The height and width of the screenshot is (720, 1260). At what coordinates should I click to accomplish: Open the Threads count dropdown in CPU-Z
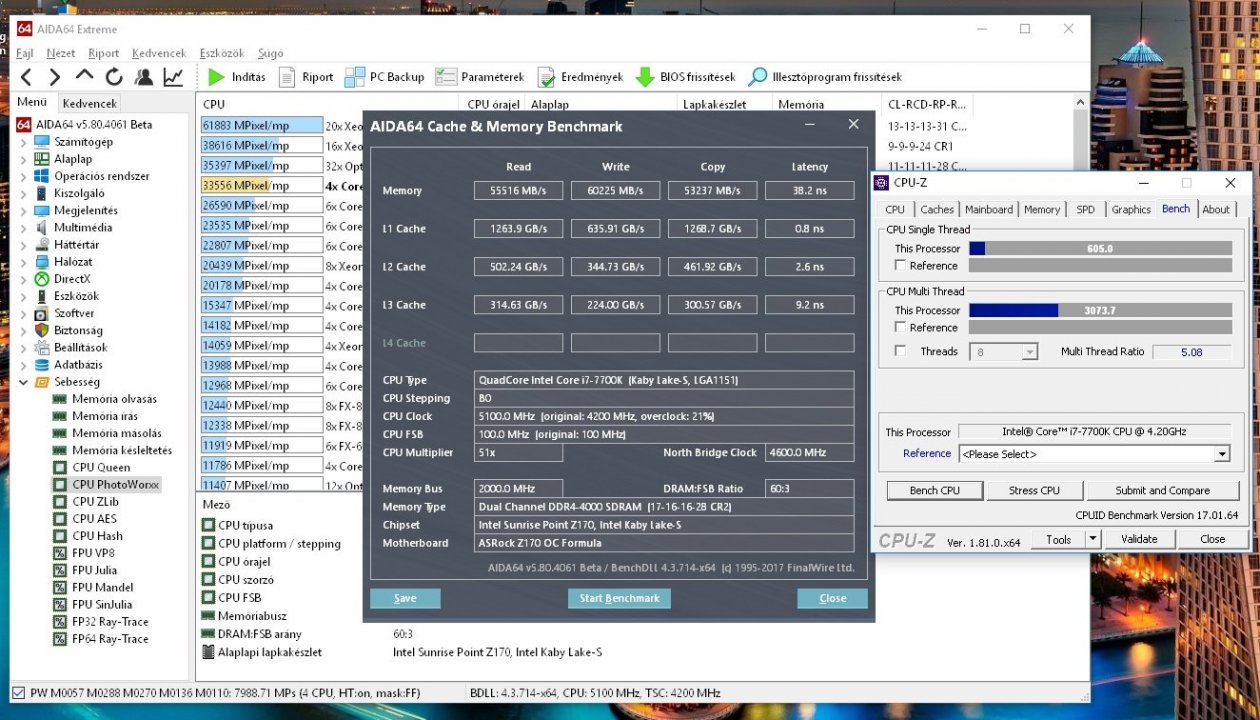[x=1030, y=352]
